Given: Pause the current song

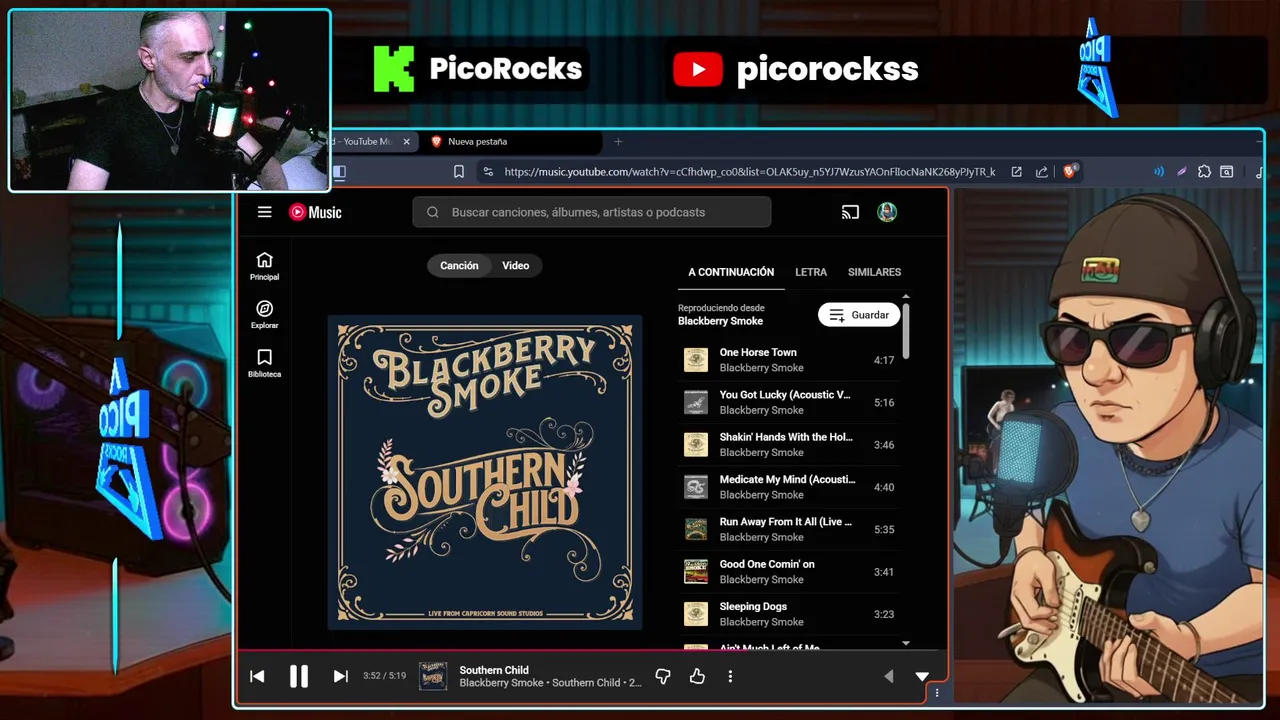Looking at the screenshot, I should tap(298, 676).
